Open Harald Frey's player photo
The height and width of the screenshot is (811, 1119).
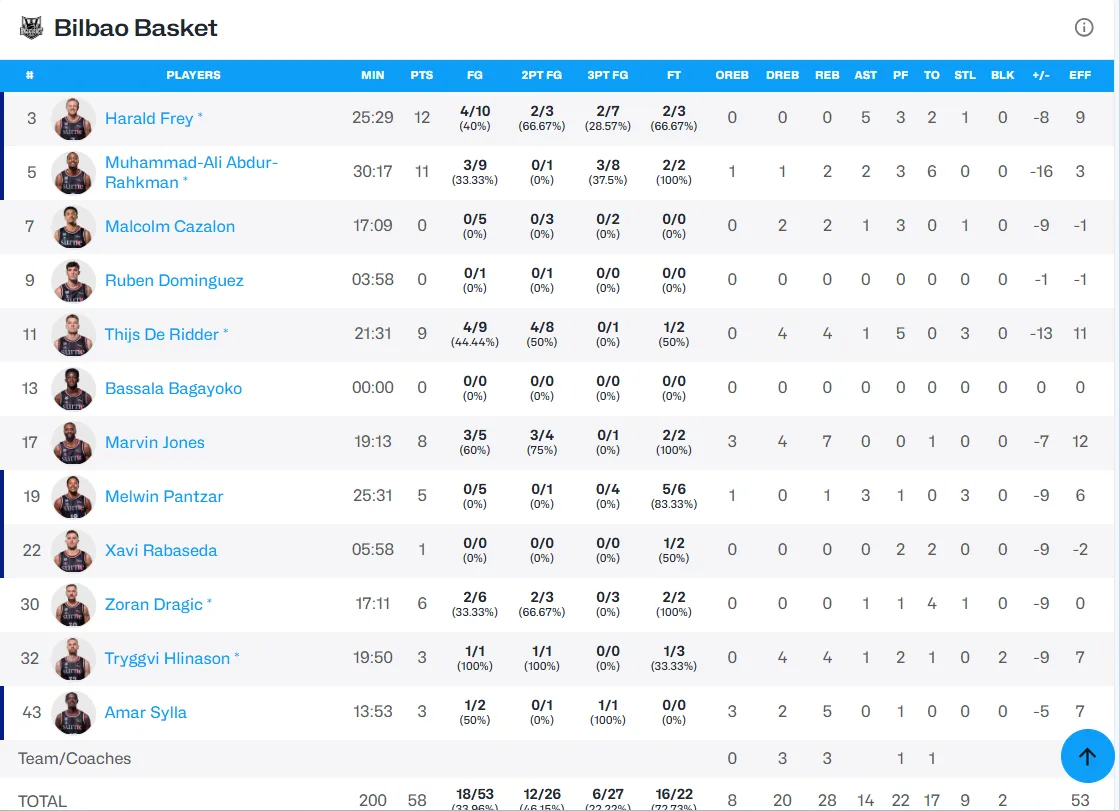(x=73, y=119)
